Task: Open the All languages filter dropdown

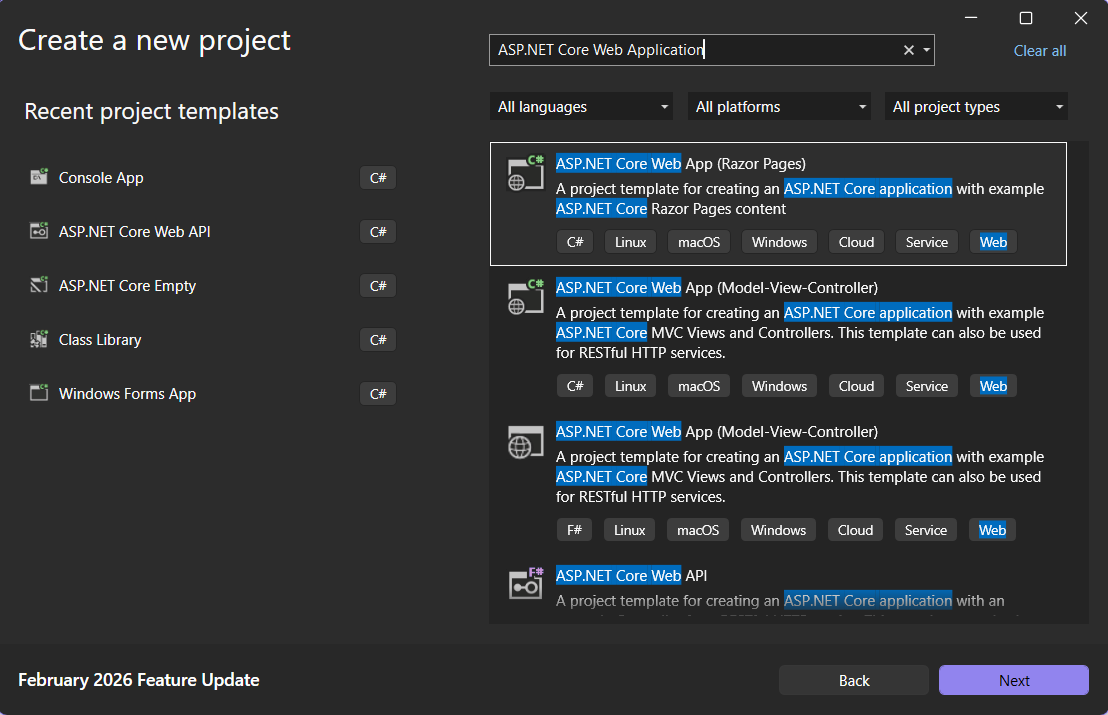Action: (583, 107)
